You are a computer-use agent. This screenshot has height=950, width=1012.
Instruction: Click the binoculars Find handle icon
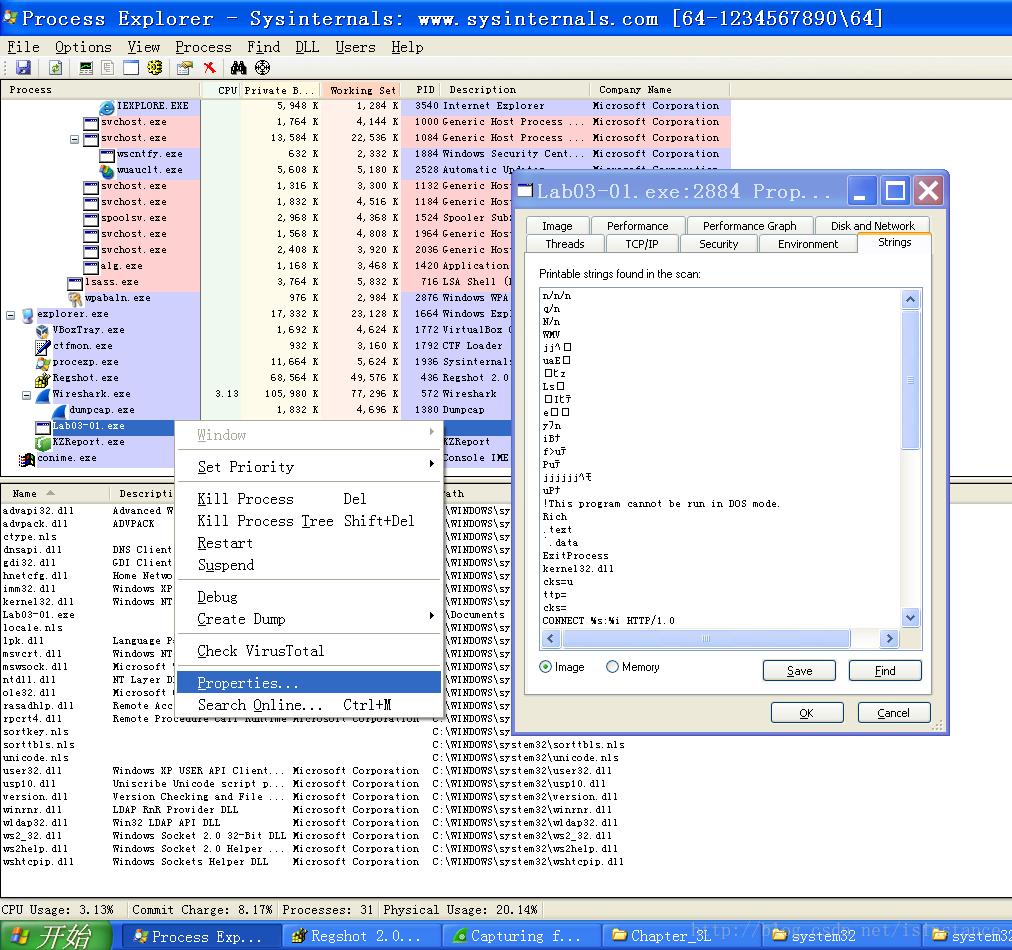[239, 68]
